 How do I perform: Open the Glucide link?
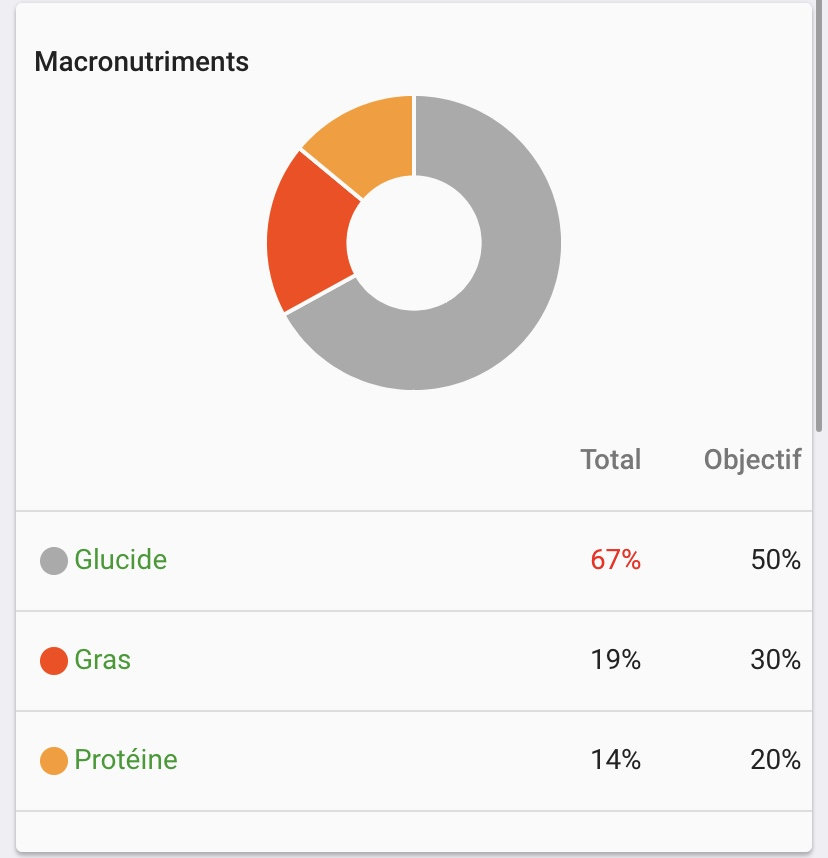[120, 559]
